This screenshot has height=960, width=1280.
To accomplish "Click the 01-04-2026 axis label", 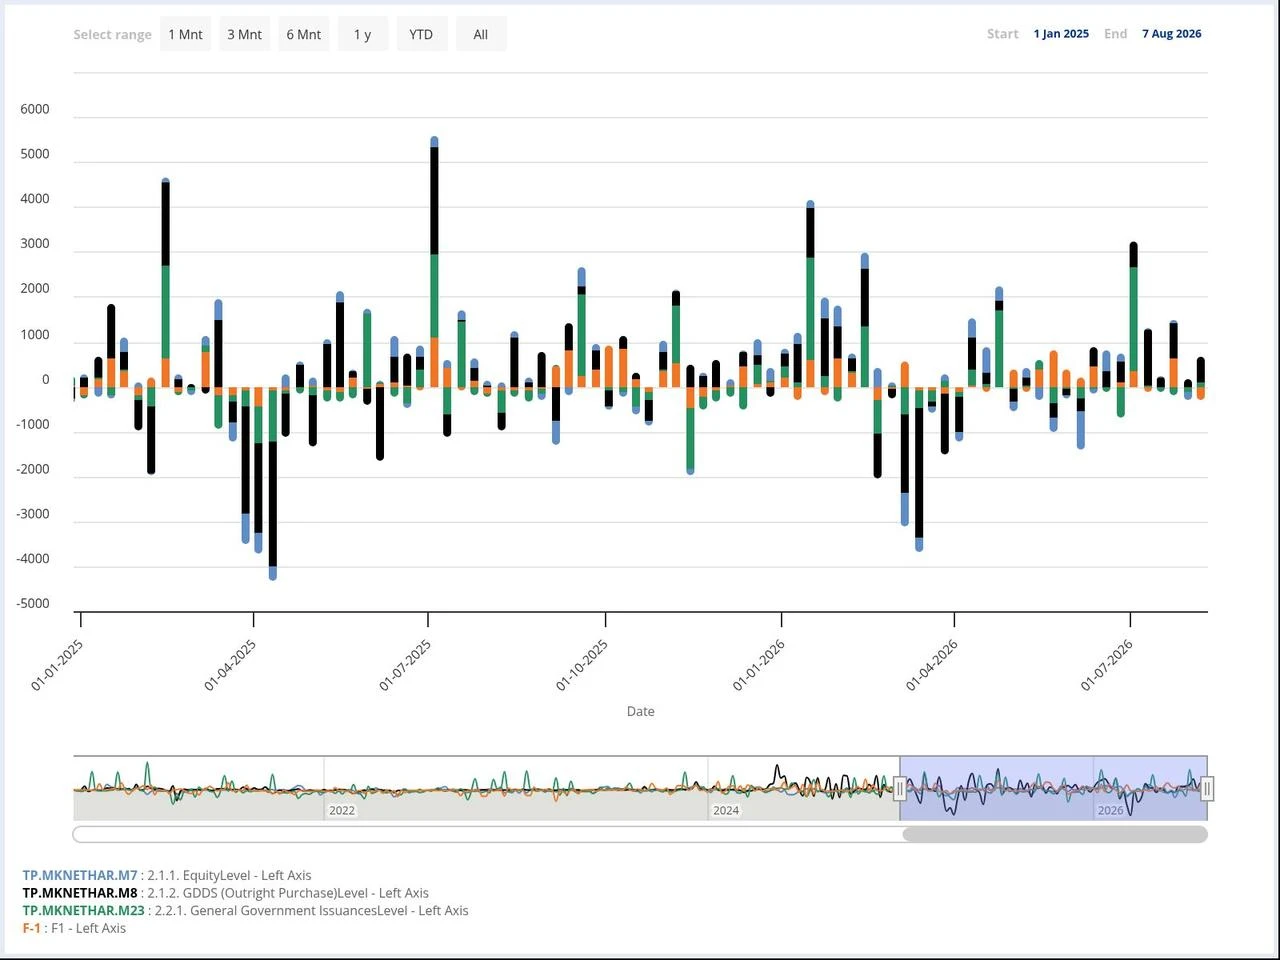I will click(x=932, y=666).
